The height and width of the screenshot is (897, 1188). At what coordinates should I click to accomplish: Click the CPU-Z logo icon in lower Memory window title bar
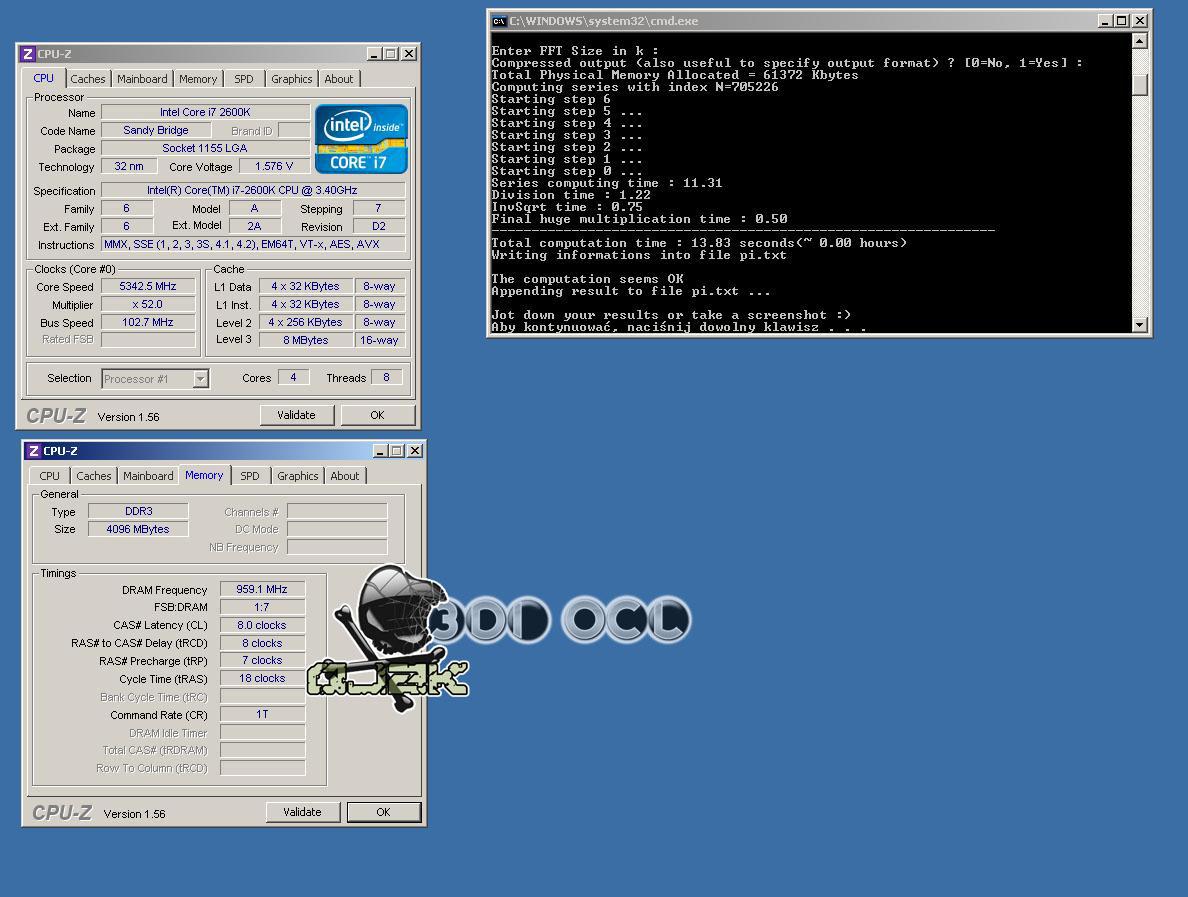pyautogui.click(x=33, y=451)
